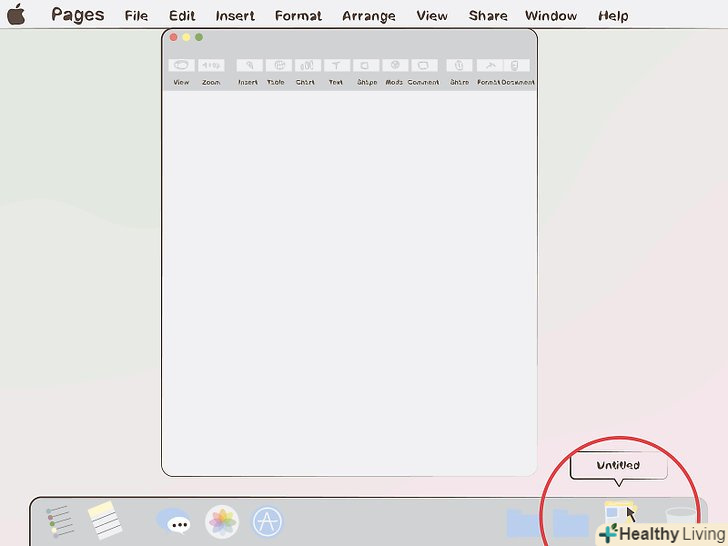Minimize the window with yellow button
Viewport: 728px width, 546px height.
coord(186,37)
